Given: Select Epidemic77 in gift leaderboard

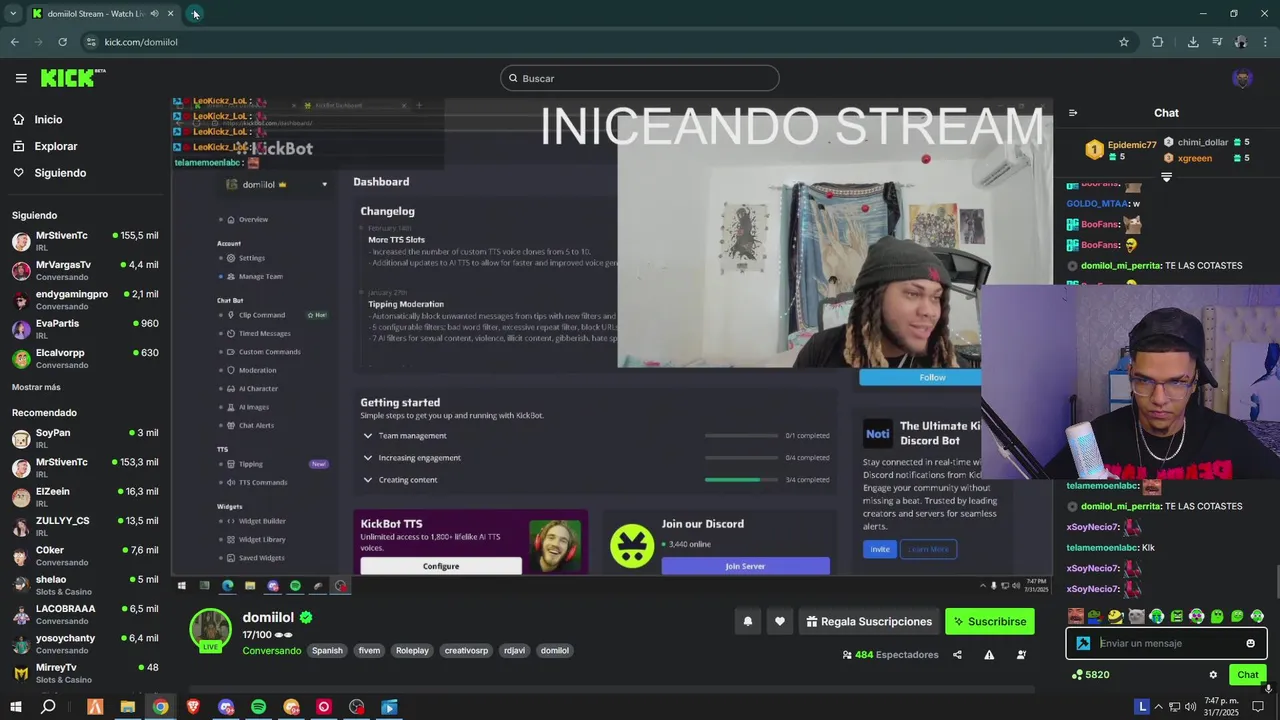Looking at the screenshot, I should (x=1132, y=145).
